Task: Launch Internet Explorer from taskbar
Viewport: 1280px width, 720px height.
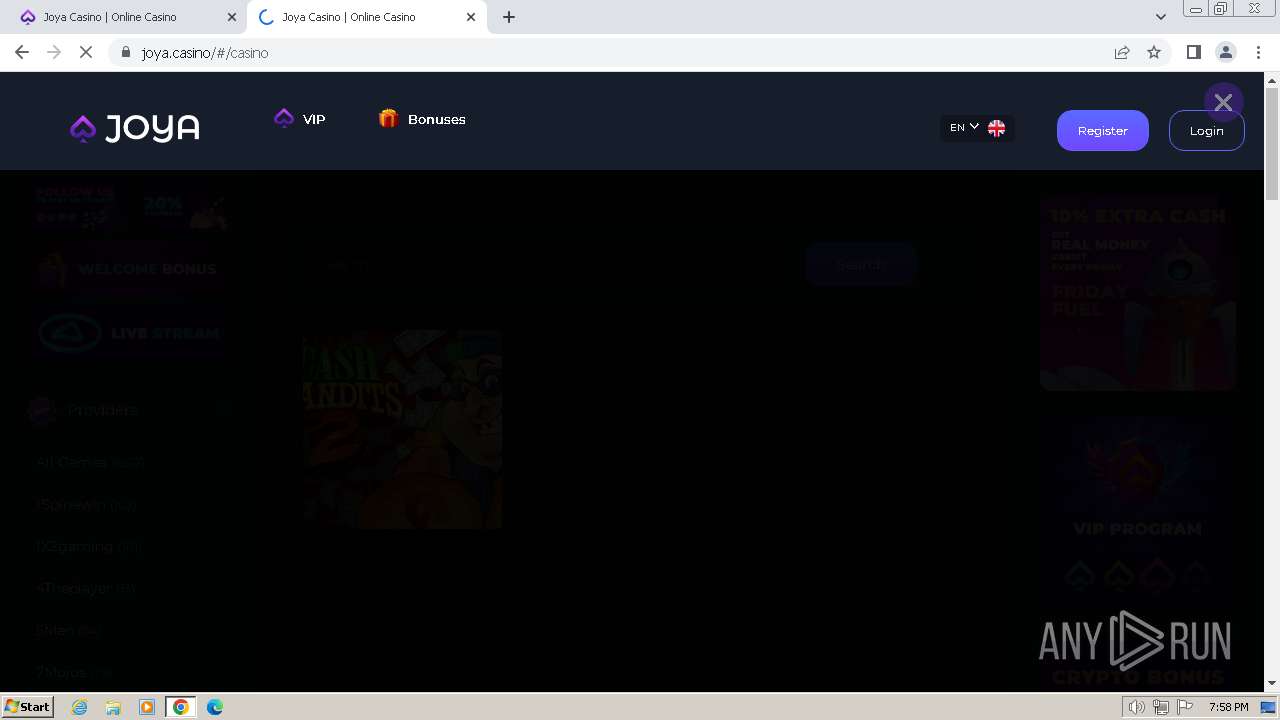Action: click(80, 707)
